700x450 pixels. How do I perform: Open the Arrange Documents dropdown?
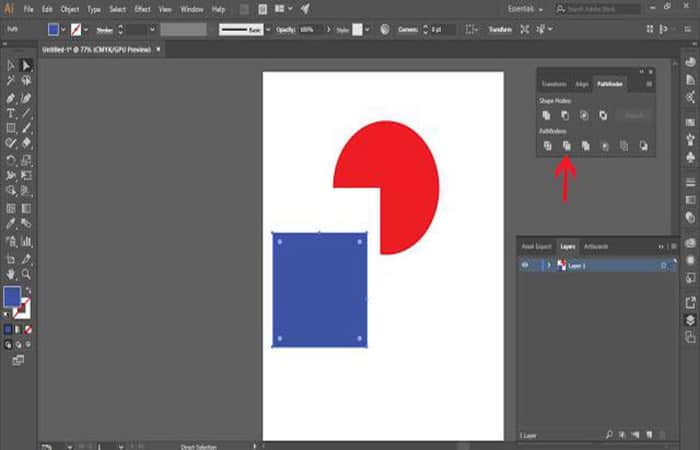[283, 9]
